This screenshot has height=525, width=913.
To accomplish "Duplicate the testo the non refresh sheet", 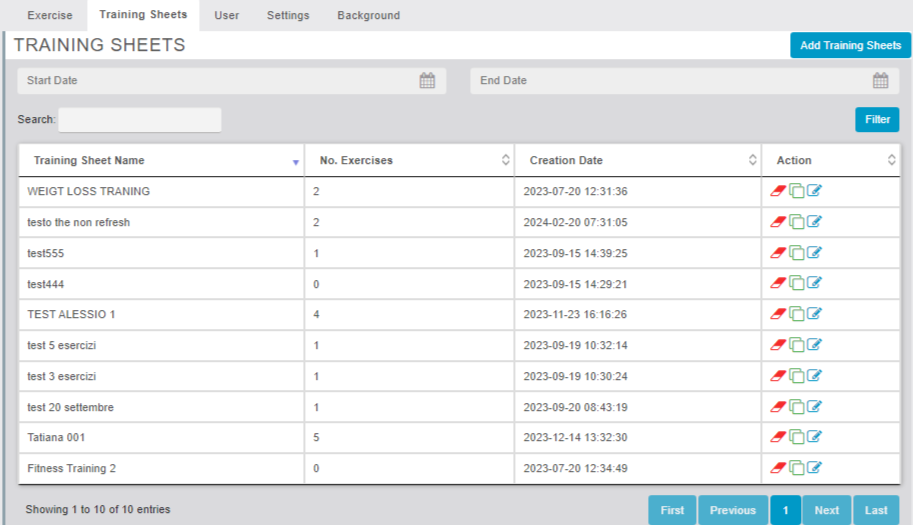I will coord(796,222).
